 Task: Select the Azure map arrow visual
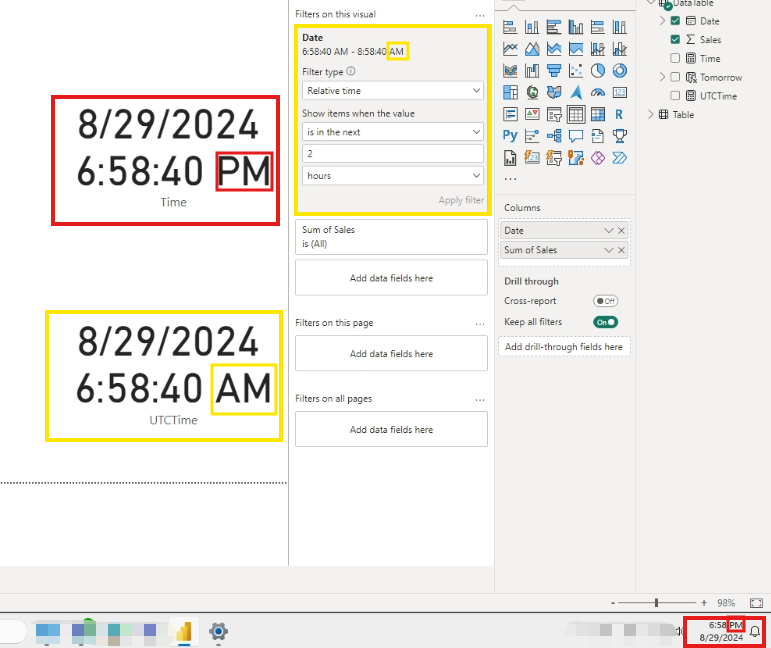pyautogui.click(x=576, y=92)
